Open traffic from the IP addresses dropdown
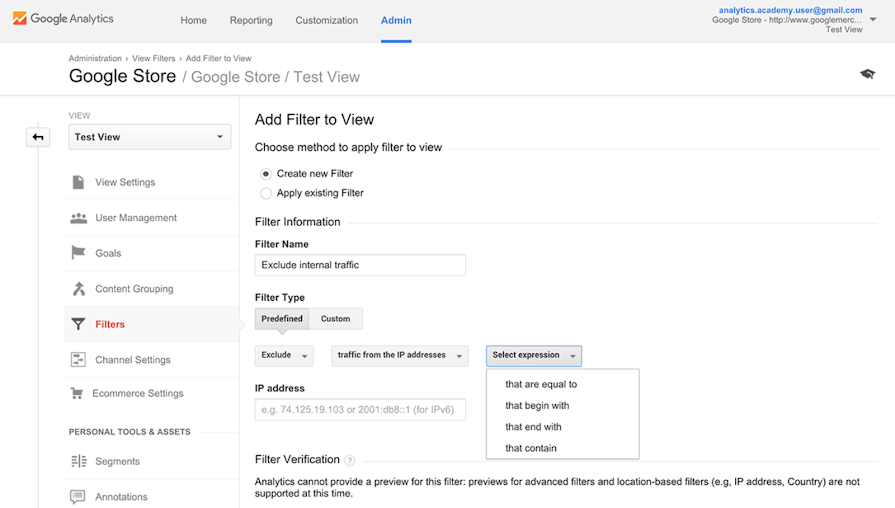Viewport: 895px width, 508px height. (x=400, y=355)
